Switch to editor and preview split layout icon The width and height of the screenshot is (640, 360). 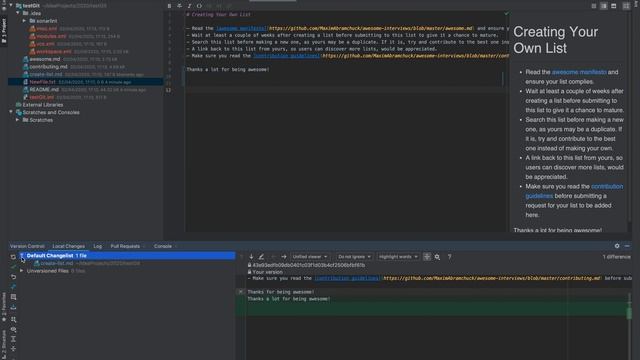point(604,6)
